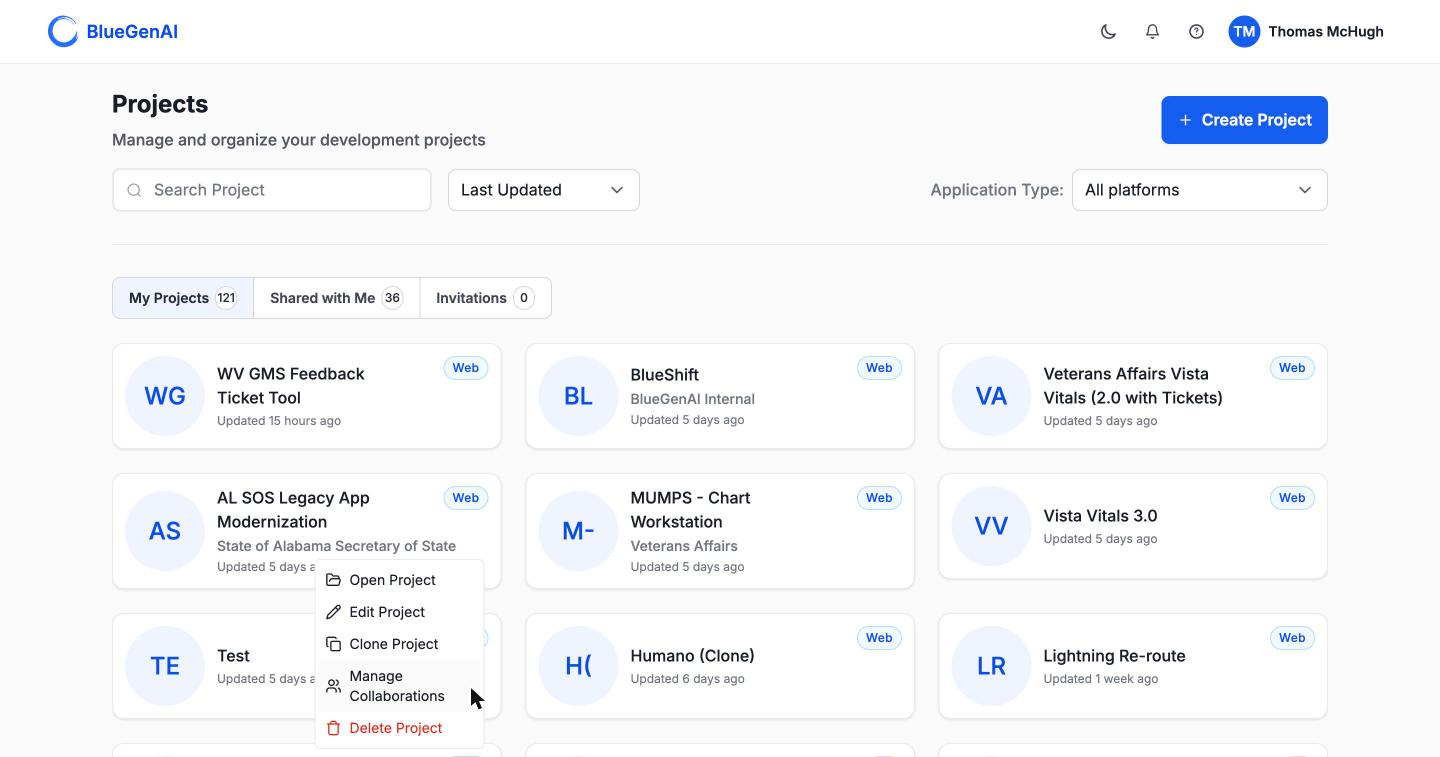Click Veterans Affairs subtitle on MUMPS card
Screen dimensions: 1440x757
[x=684, y=546]
